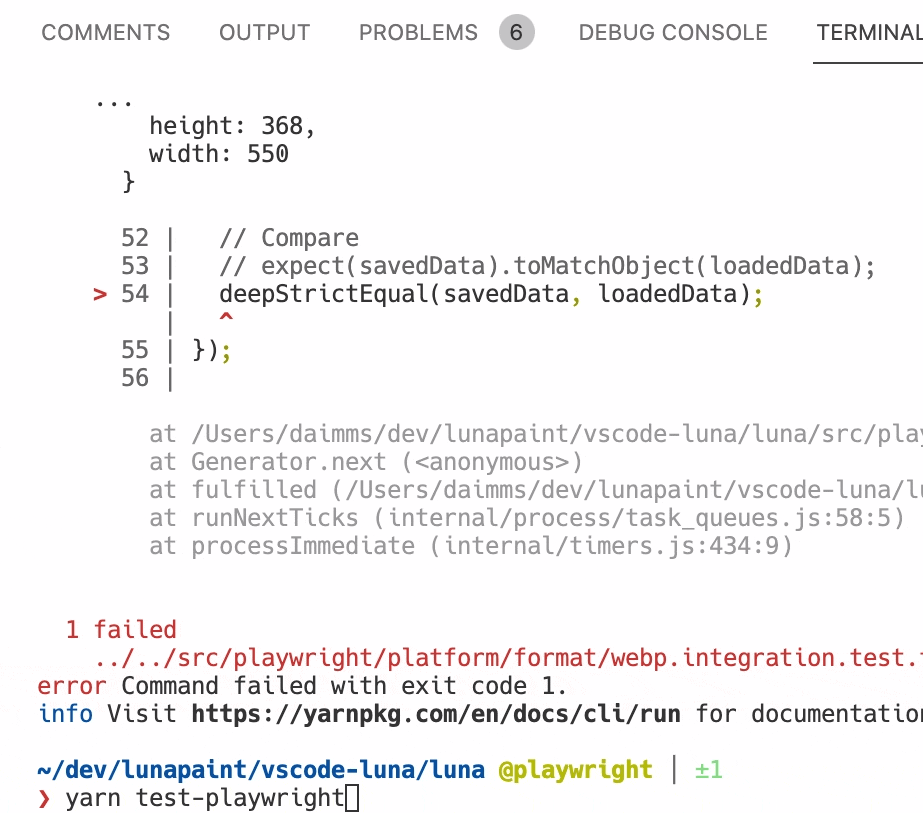Switch to the PROBLEMS tab
923x813 pixels.
point(418,32)
